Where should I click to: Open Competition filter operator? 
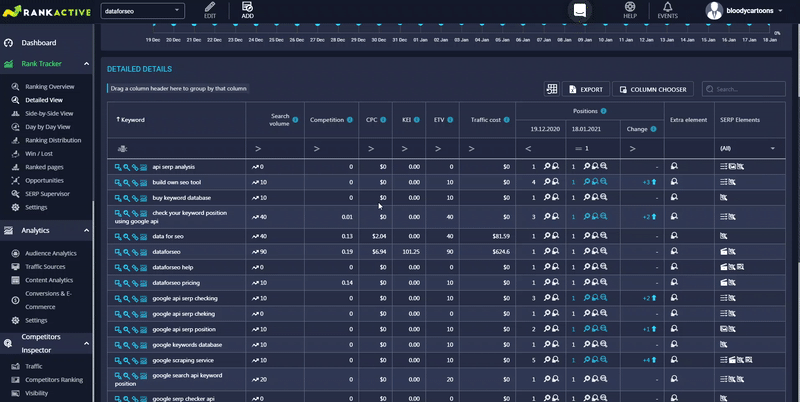pos(316,148)
